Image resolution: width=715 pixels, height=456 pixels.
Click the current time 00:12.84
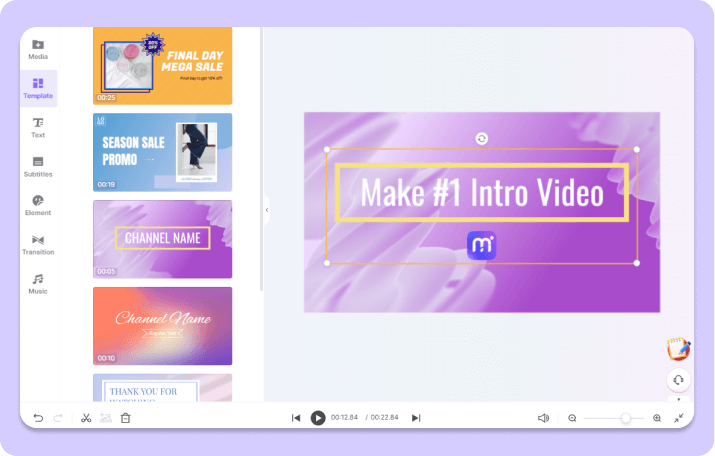(344, 418)
